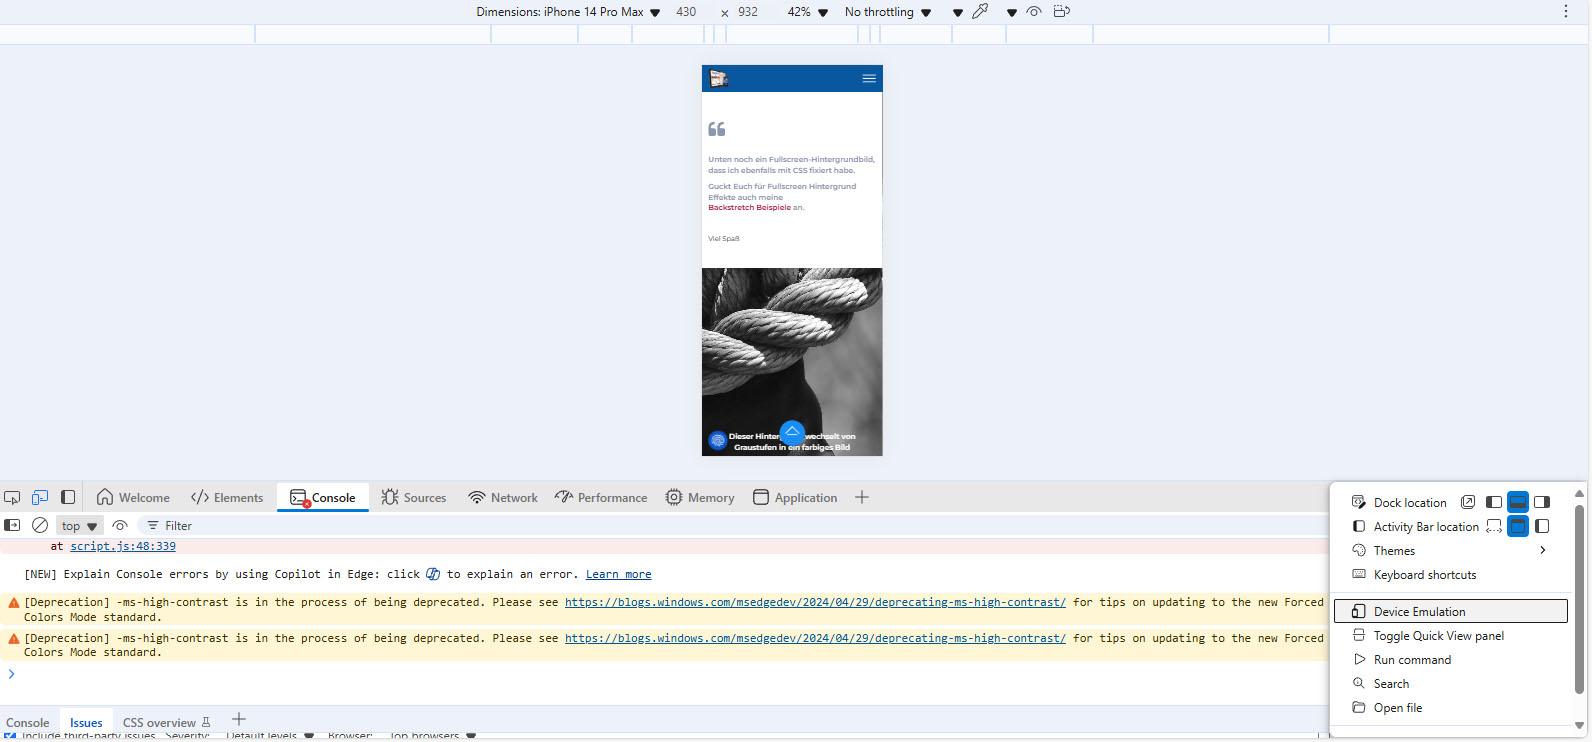The width and height of the screenshot is (1592, 742).
Task: Open the top JavaScript context dropdown
Action: tap(79, 526)
